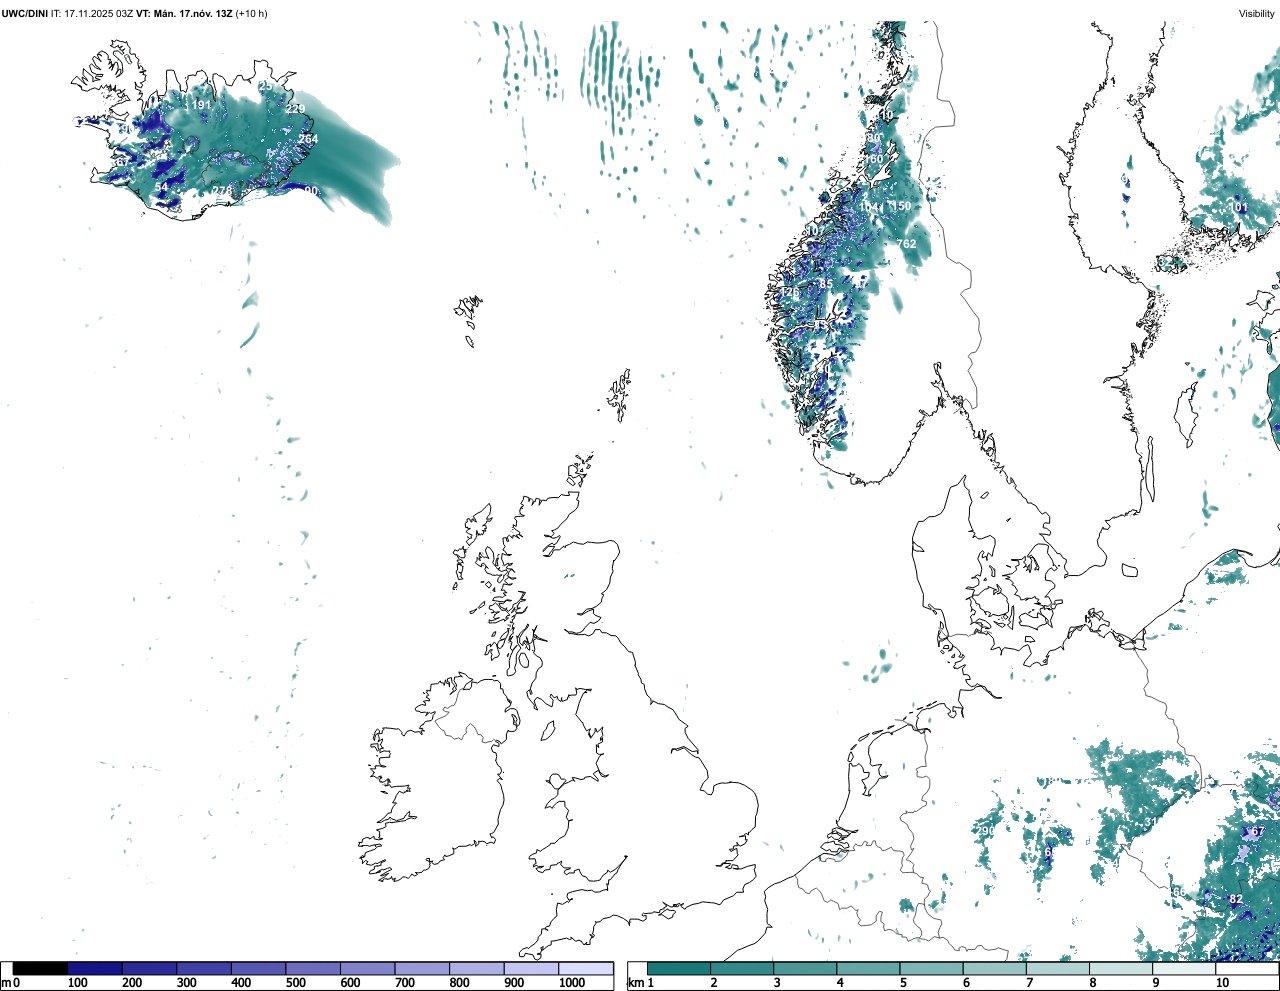Click the 500 label on the metre scale
This screenshot has height=991, width=1280.
295,983
